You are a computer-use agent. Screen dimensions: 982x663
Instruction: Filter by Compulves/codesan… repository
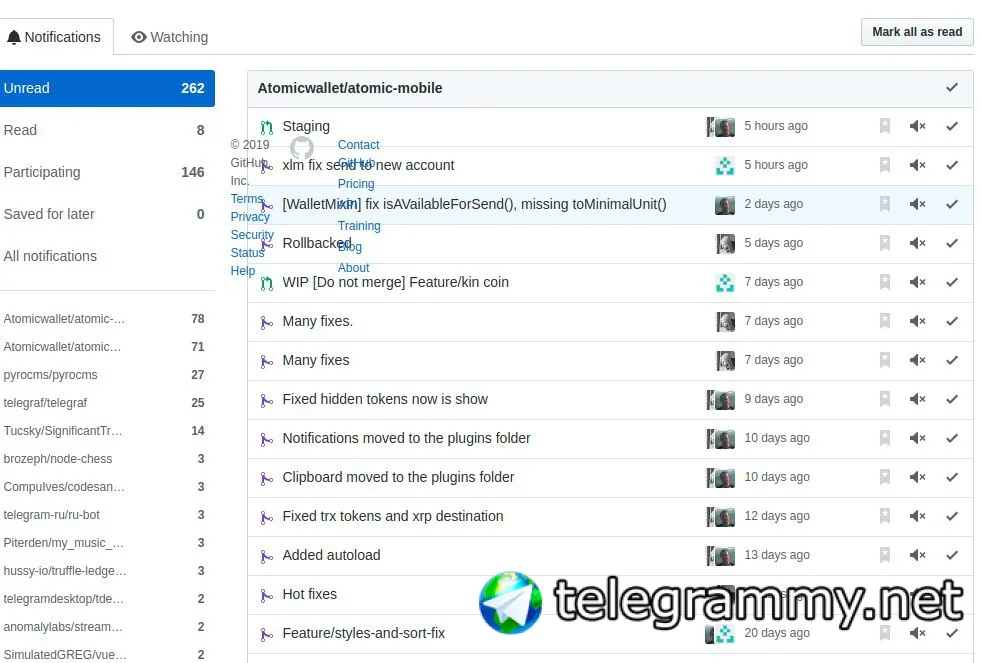105,487
